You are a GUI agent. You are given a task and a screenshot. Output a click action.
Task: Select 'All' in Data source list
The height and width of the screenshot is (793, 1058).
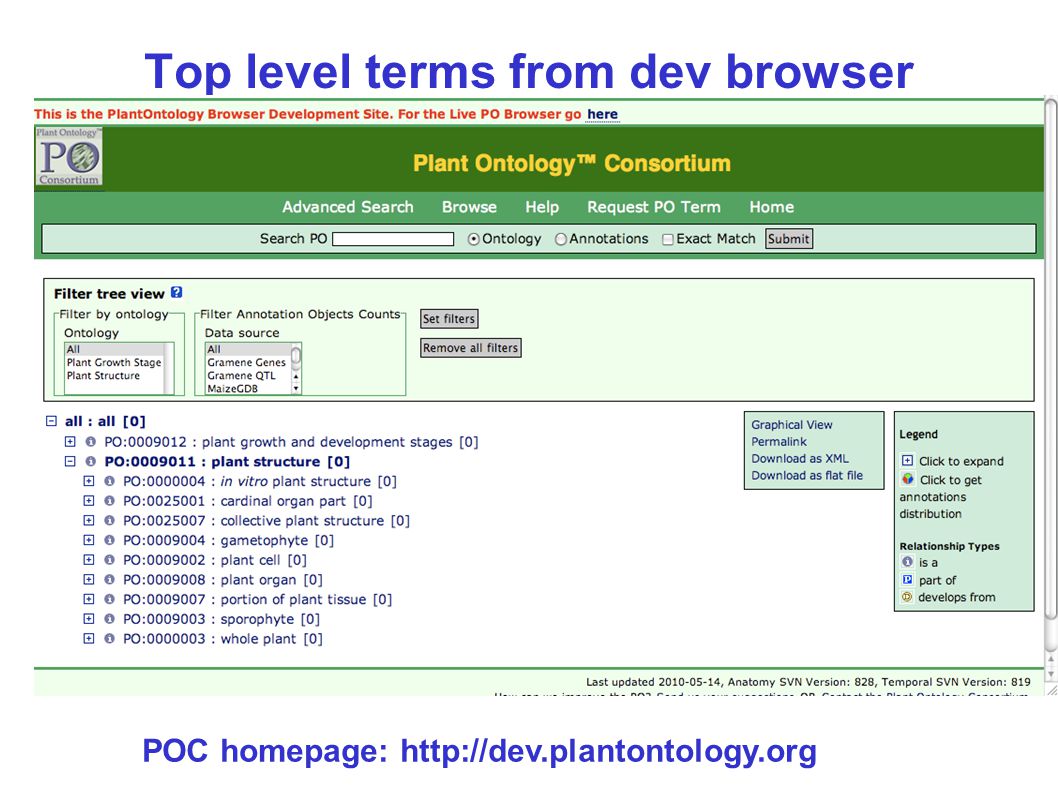248,349
